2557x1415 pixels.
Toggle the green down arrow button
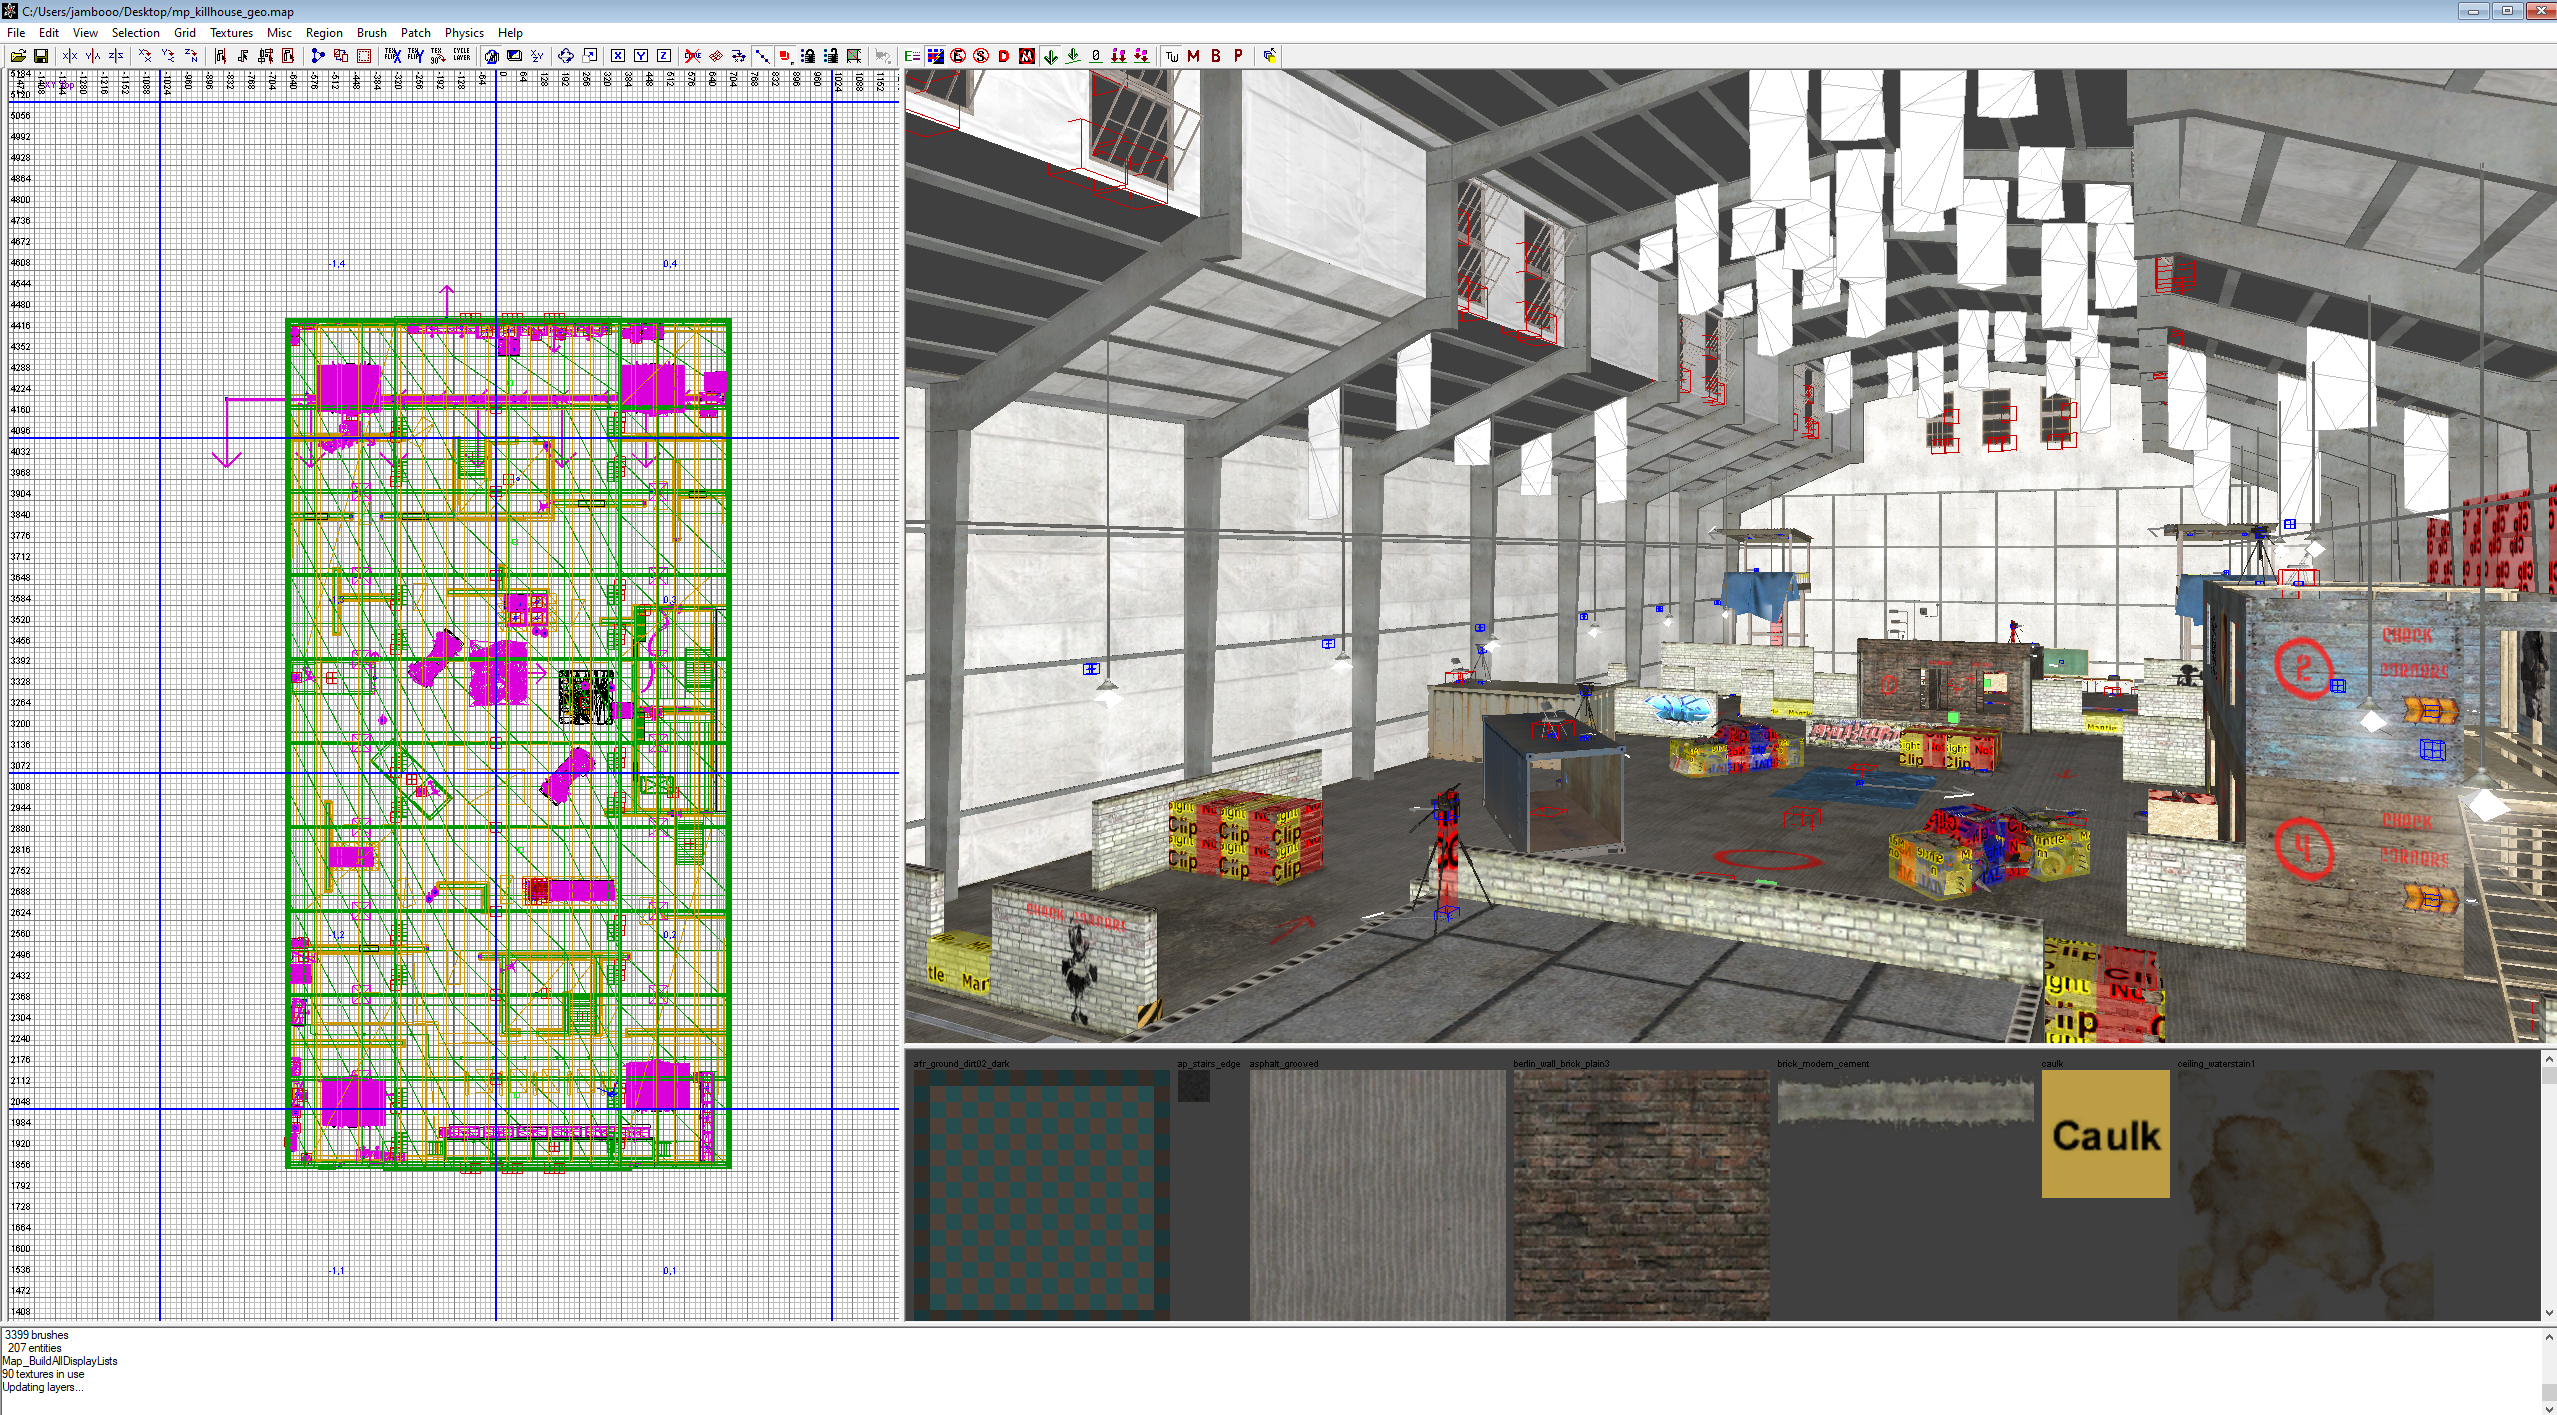coord(1050,56)
